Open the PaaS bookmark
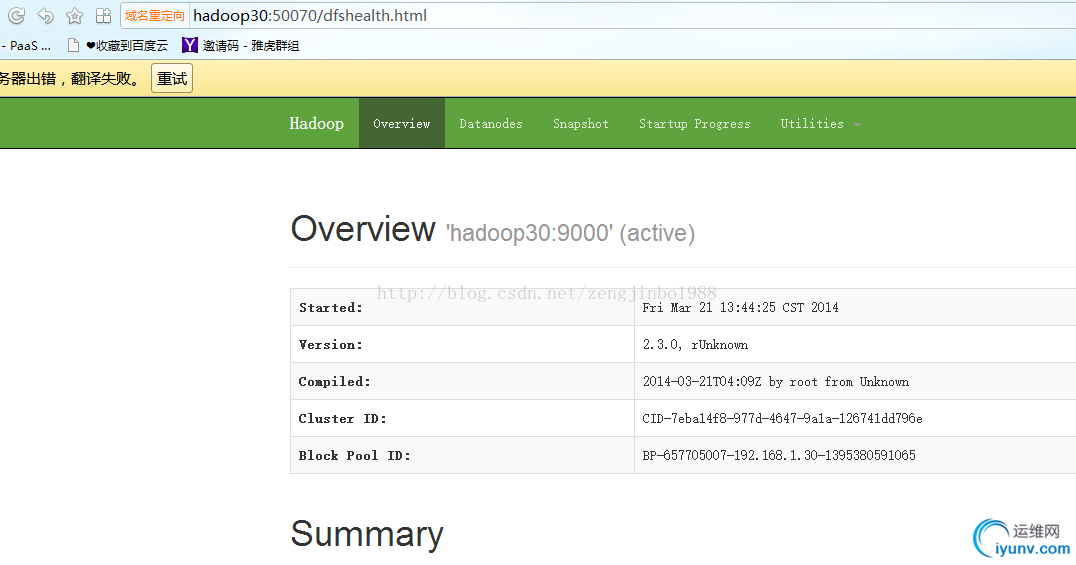 (x=26, y=45)
